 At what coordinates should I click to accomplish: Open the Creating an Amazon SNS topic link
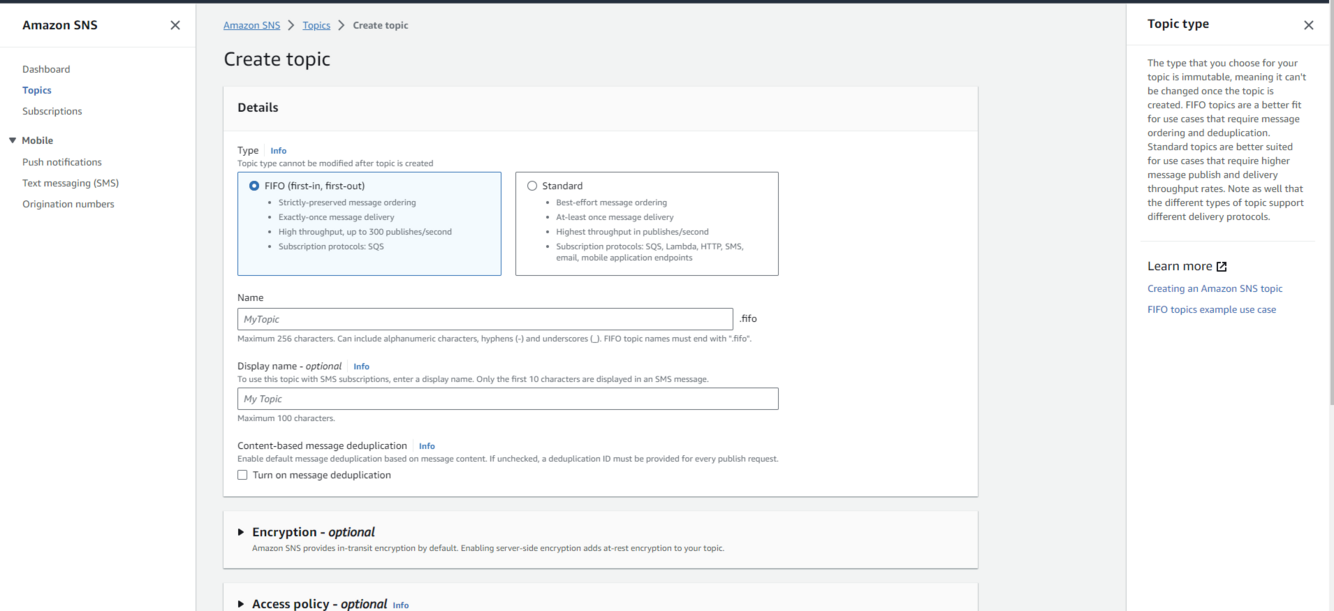(x=1215, y=289)
